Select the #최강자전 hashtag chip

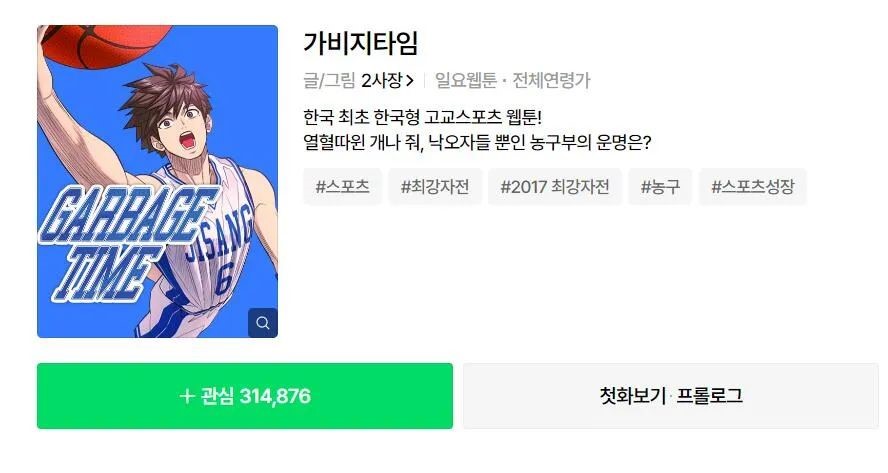pyautogui.click(x=435, y=186)
